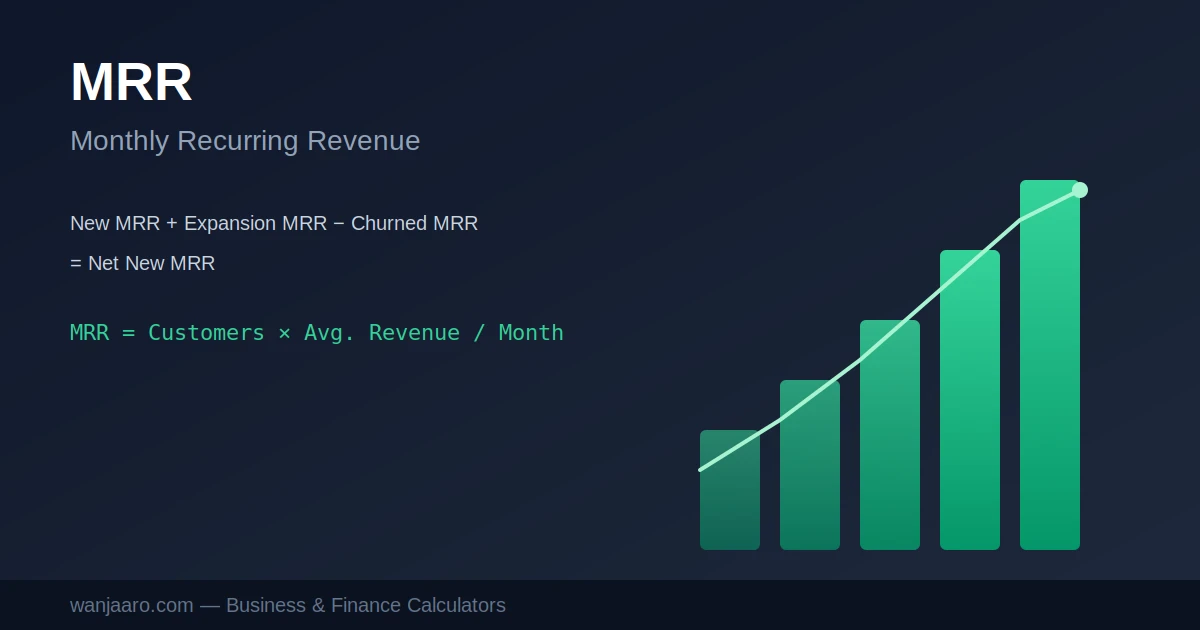Screen dimensions: 1200x630
Task: Click the New MRR + Expansion MRR line
Action: tap(274, 223)
